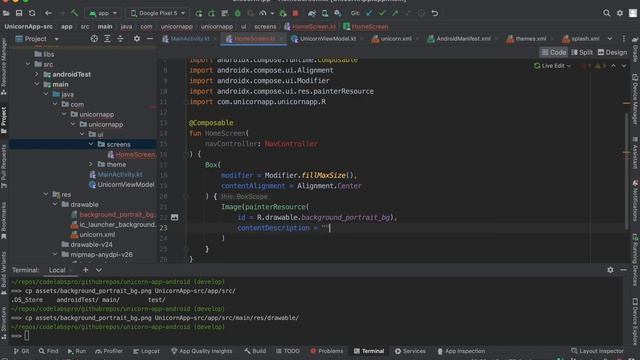Click Collapse All in Project panel
Viewport: 640px width, 360px height.
coord(120,39)
